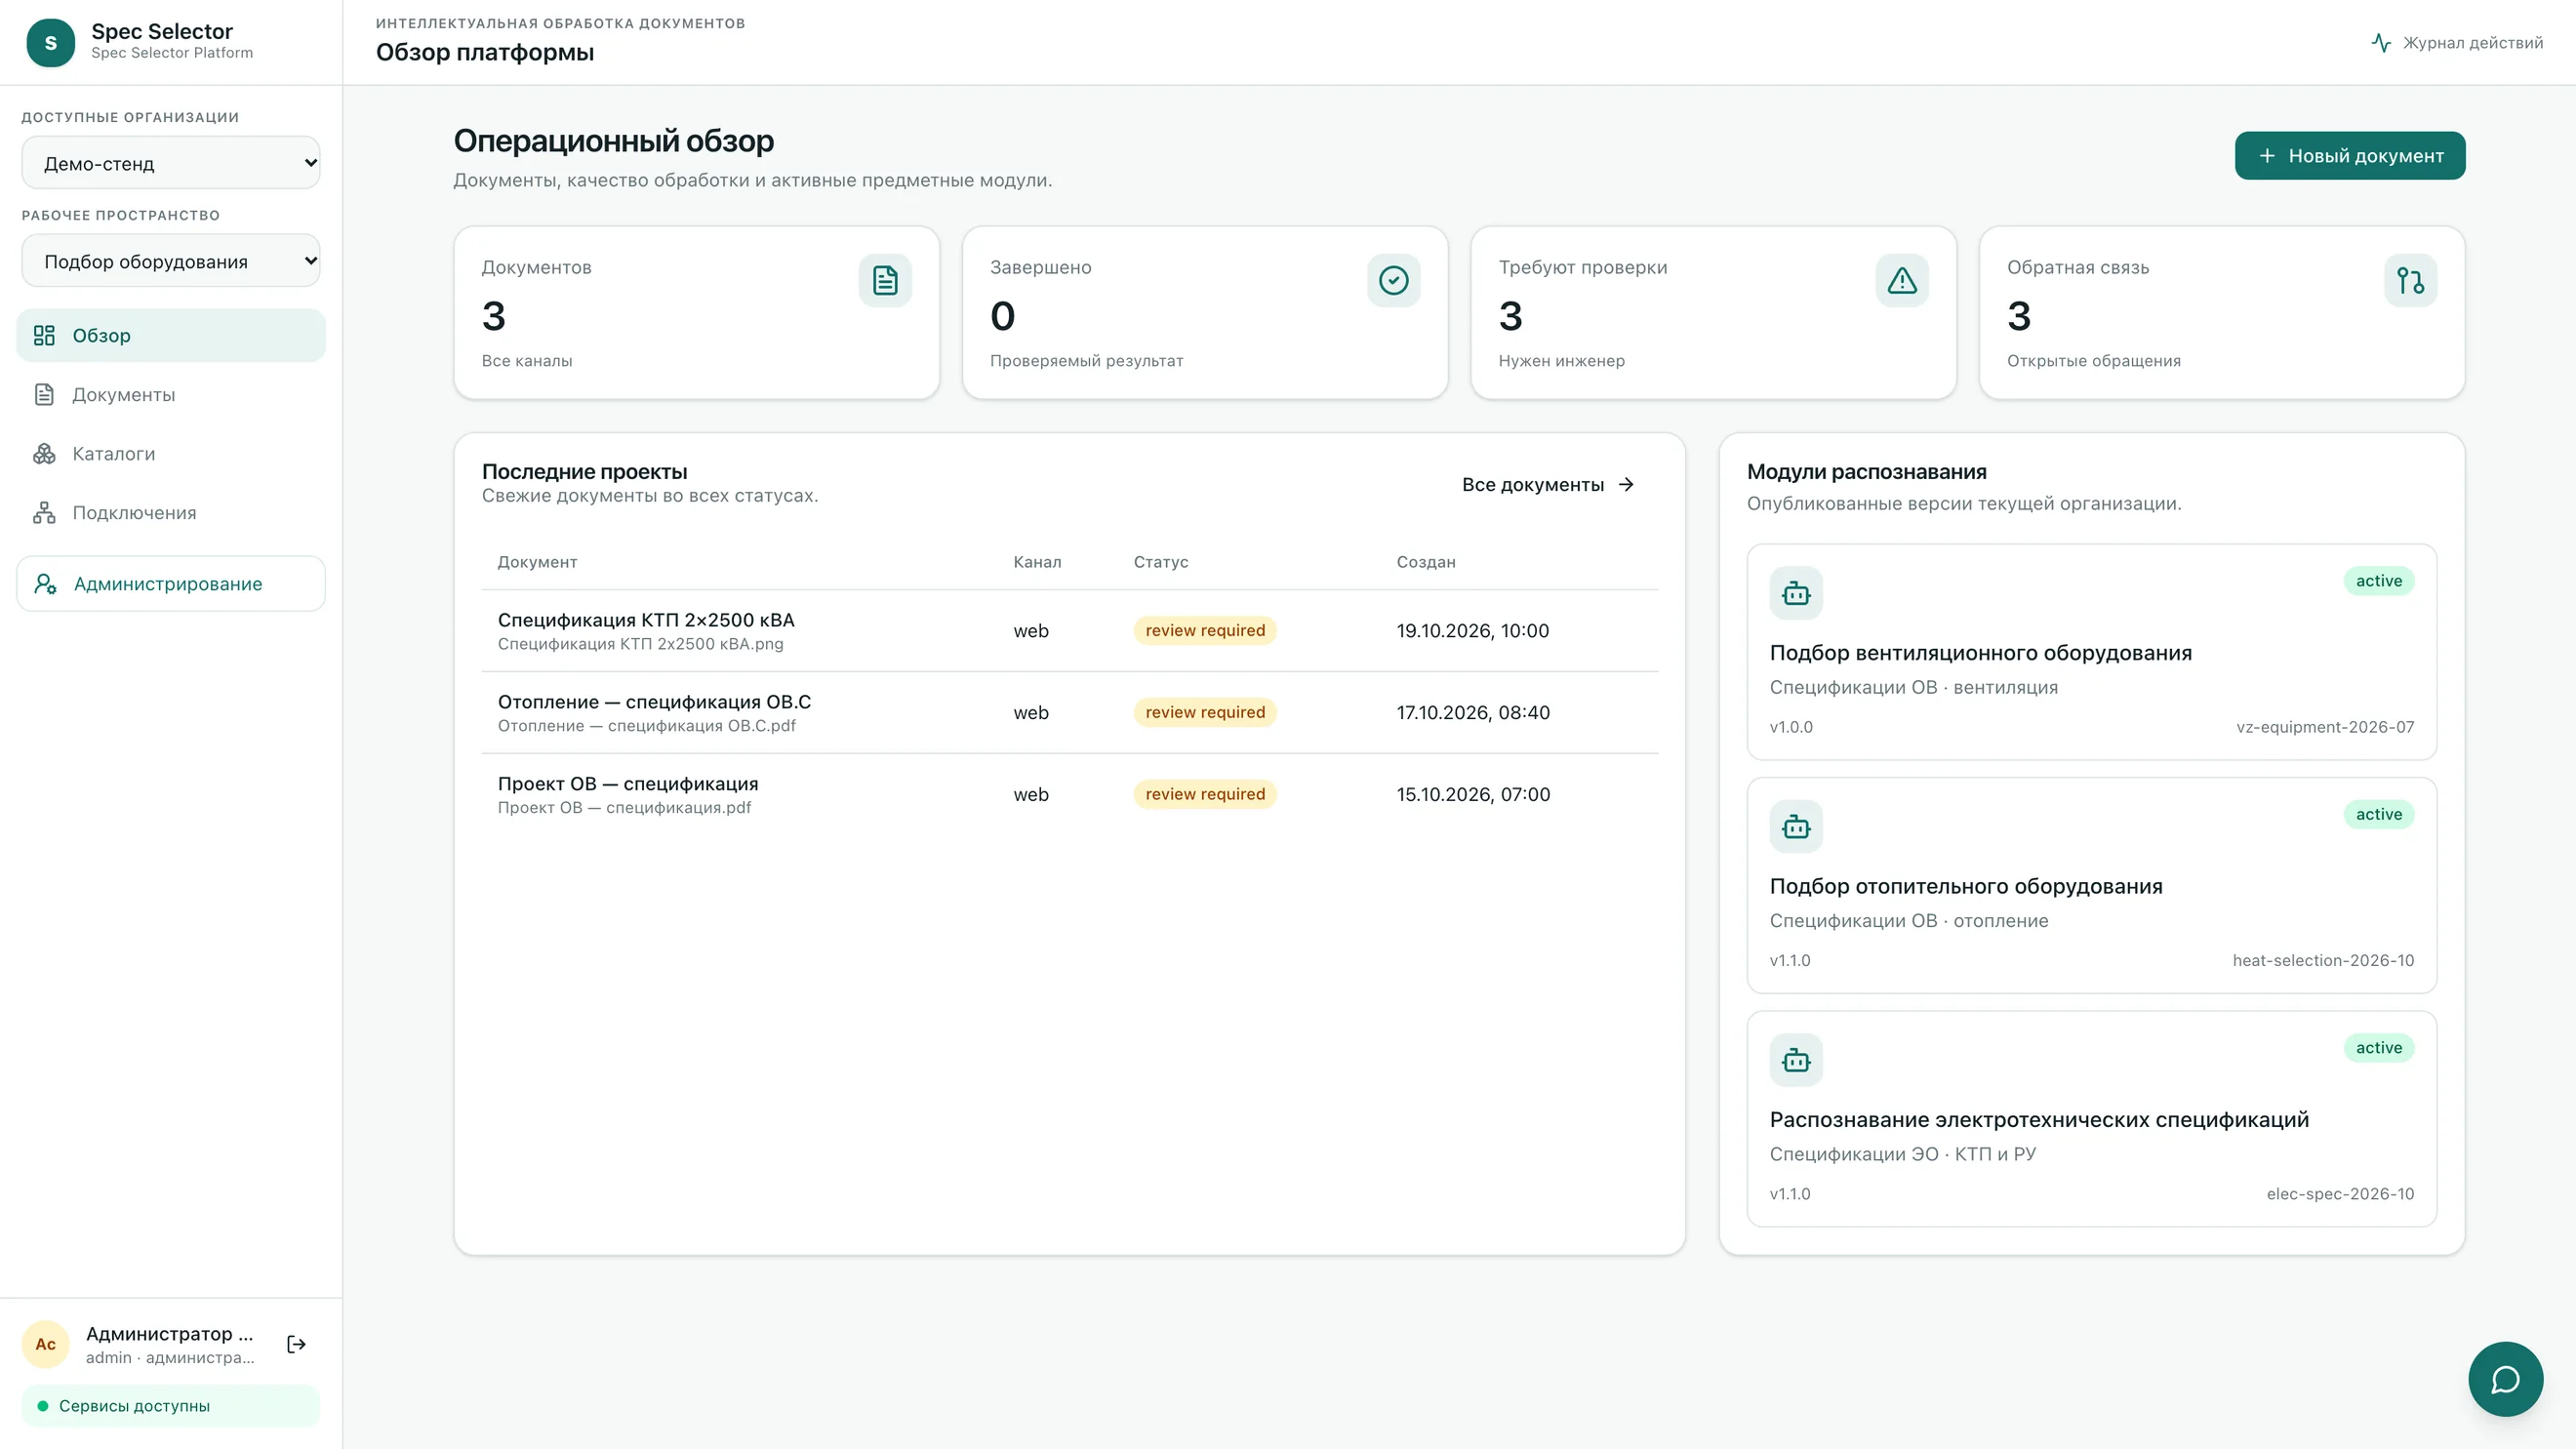Click Сервисы доступны status indicator
Image resolution: width=2576 pixels, height=1449 pixels.
(171, 1406)
